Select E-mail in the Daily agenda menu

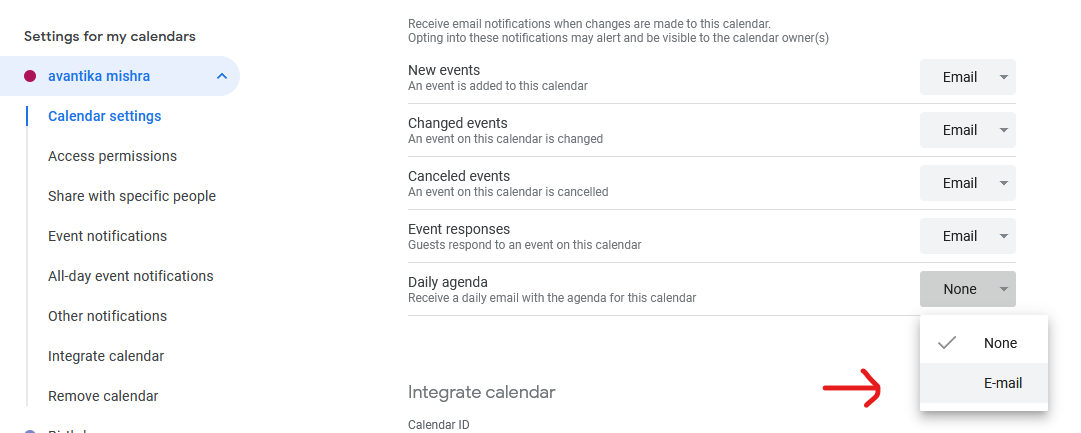click(x=1002, y=383)
